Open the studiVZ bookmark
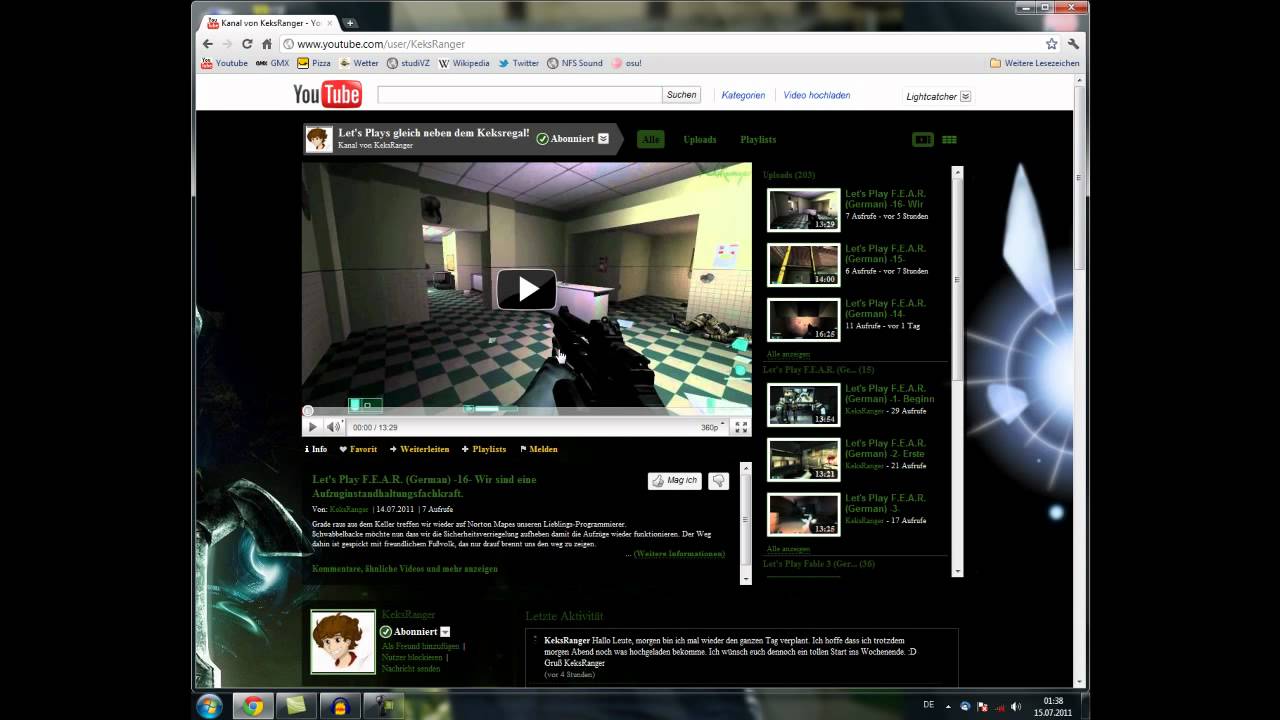 pyautogui.click(x=408, y=63)
